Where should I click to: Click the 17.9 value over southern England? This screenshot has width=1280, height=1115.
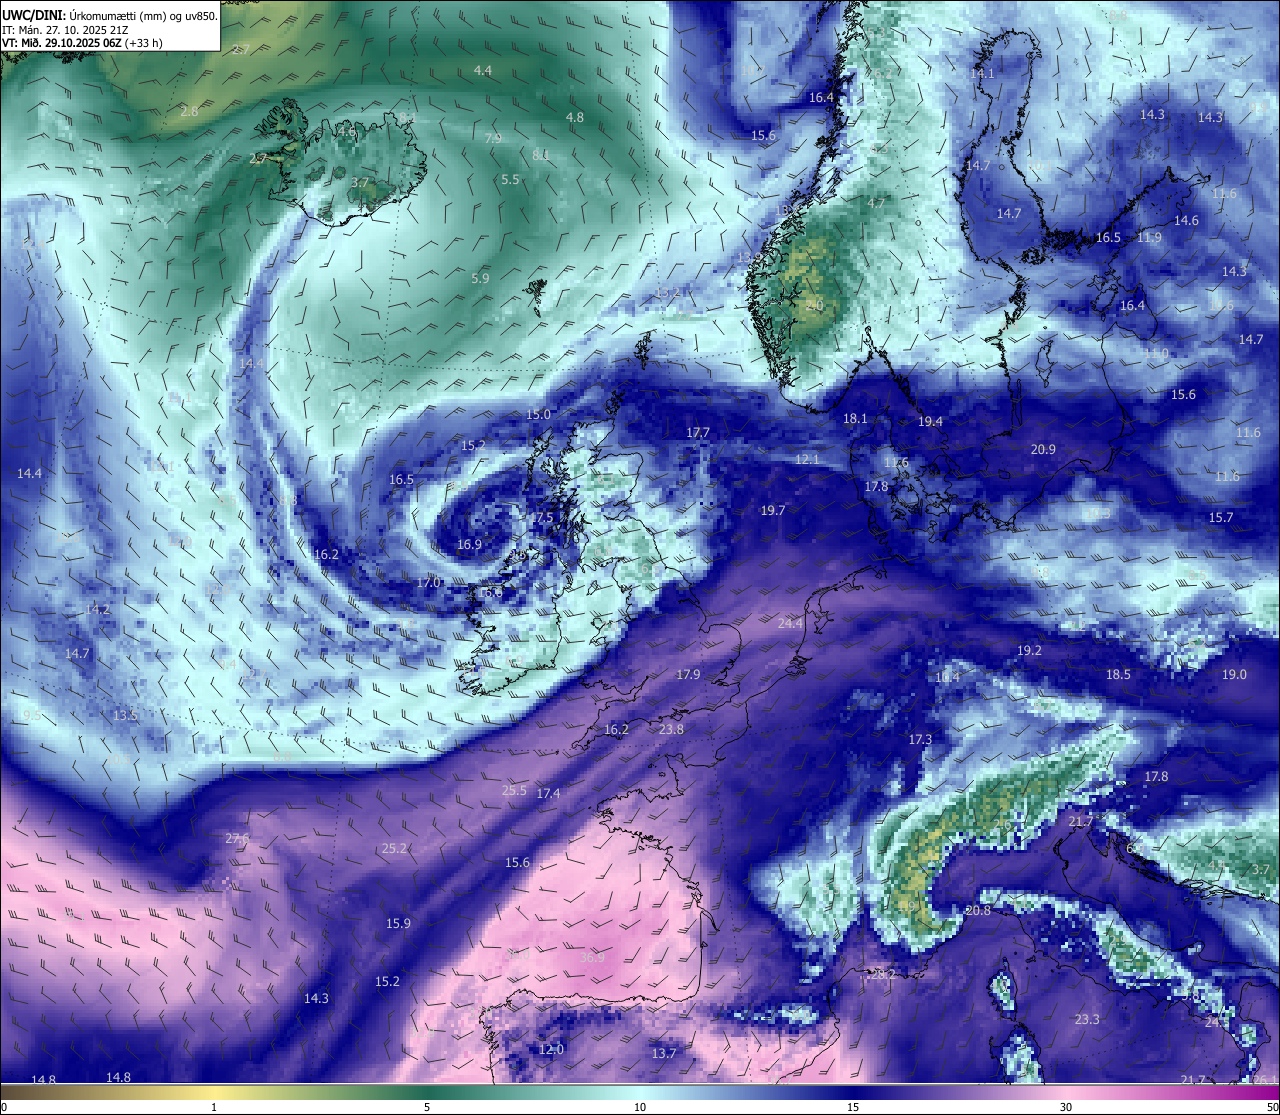click(x=688, y=674)
